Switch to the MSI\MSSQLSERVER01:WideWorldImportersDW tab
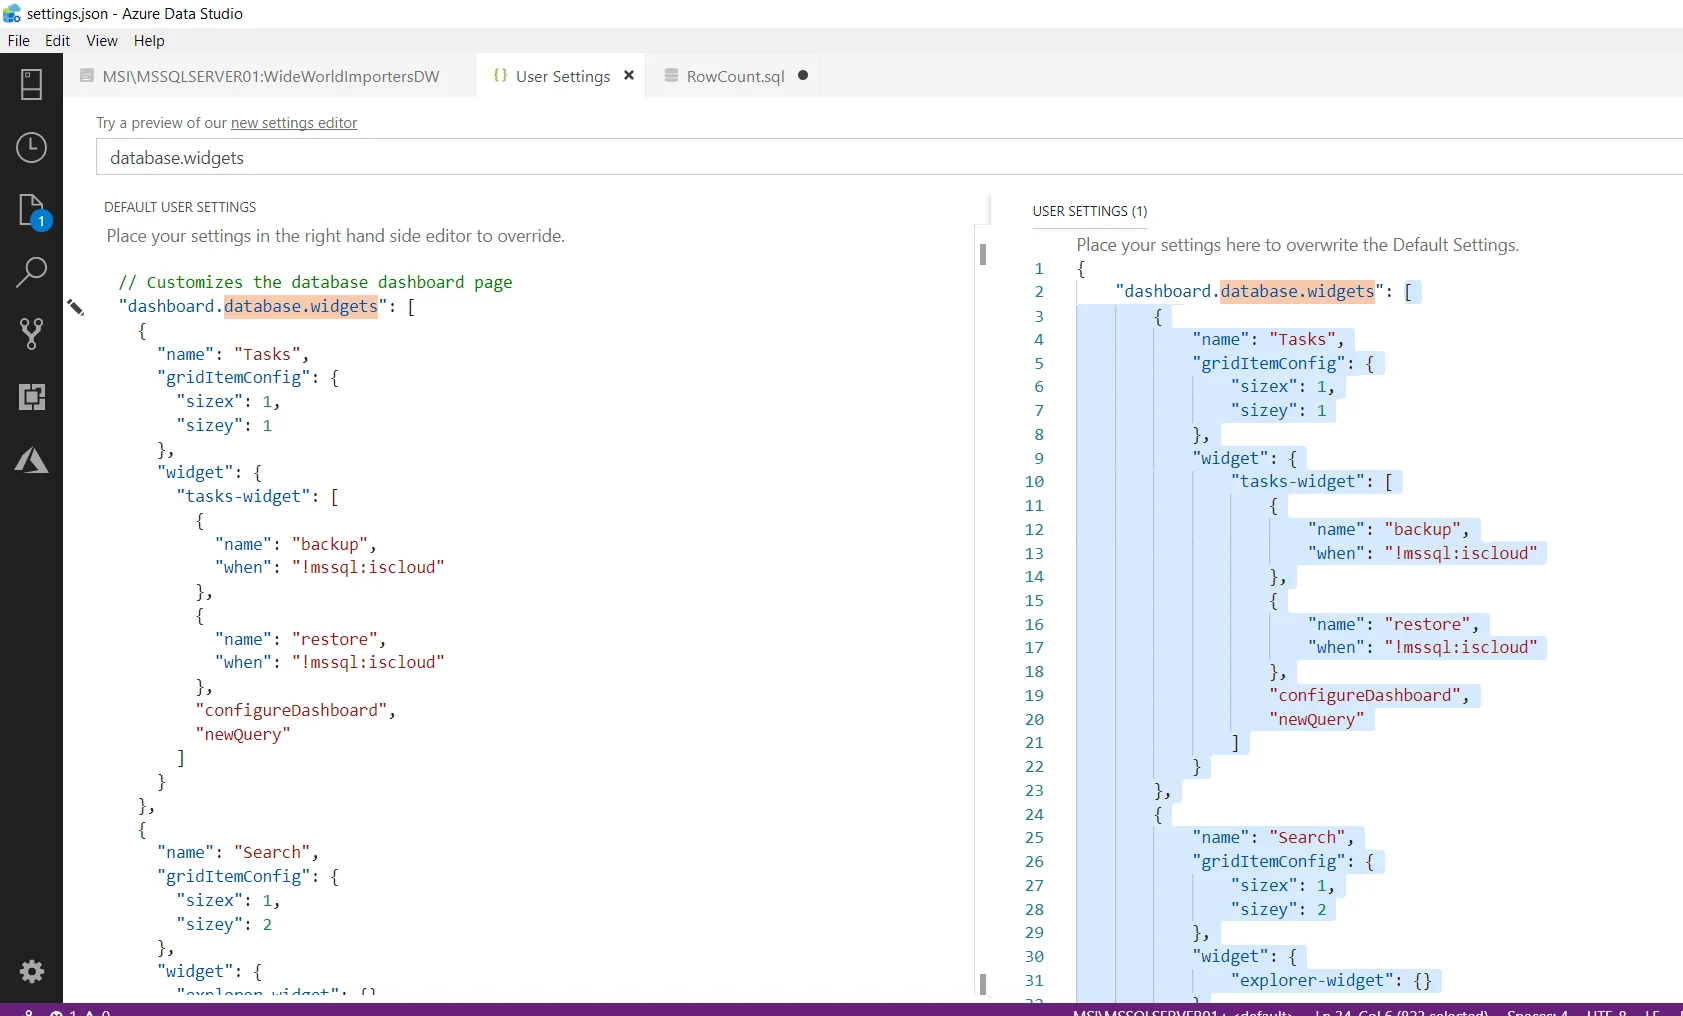Image resolution: width=1683 pixels, height=1016 pixels. [x=270, y=76]
